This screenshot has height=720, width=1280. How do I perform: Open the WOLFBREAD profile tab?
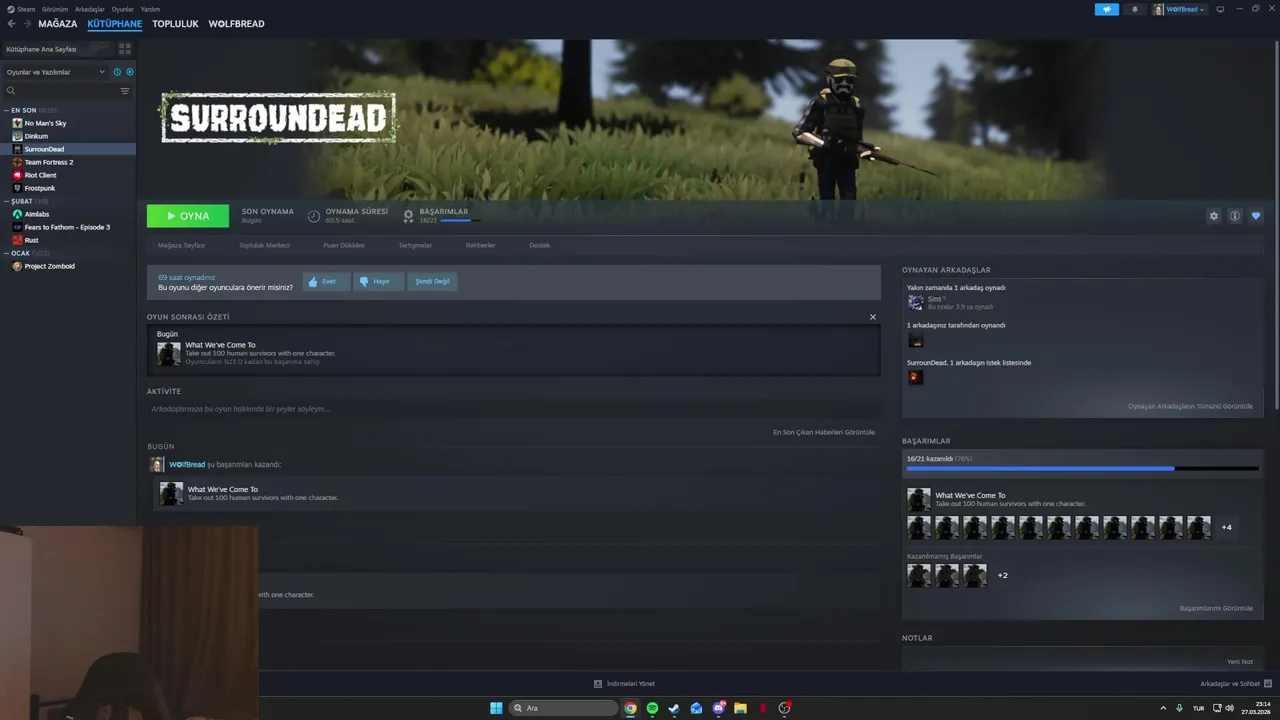236,24
